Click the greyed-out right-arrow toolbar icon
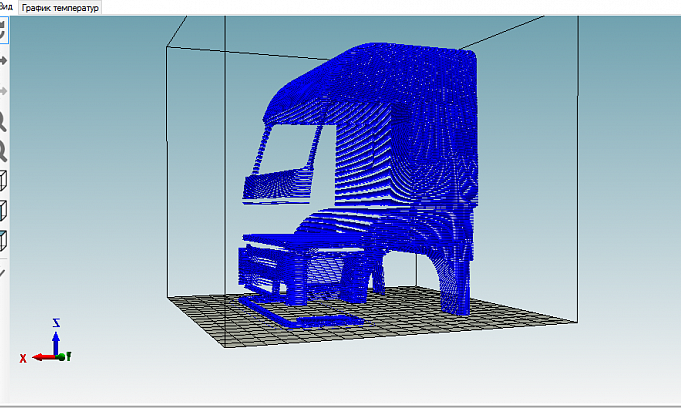 [x=3, y=91]
